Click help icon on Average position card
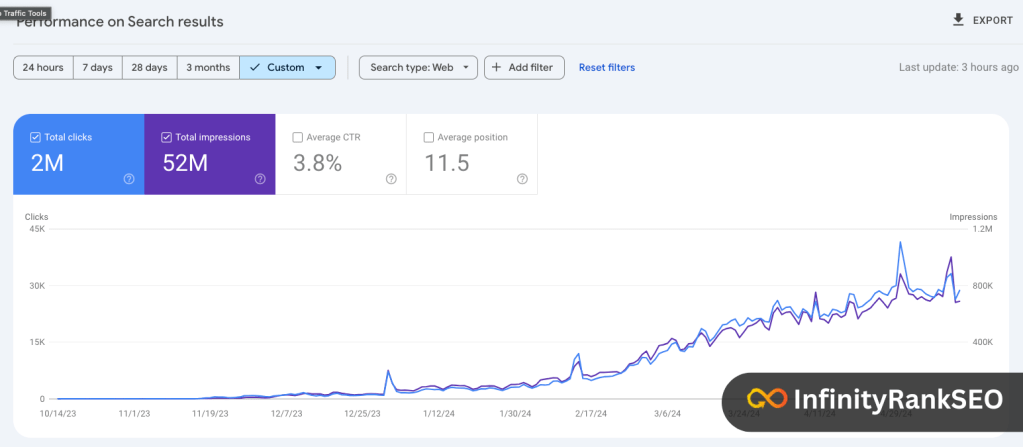 point(522,179)
